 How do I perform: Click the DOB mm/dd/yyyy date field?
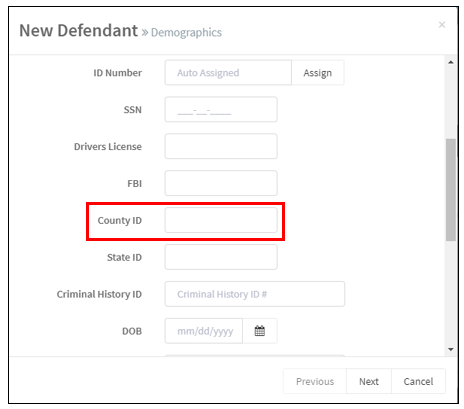pos(204,331)
